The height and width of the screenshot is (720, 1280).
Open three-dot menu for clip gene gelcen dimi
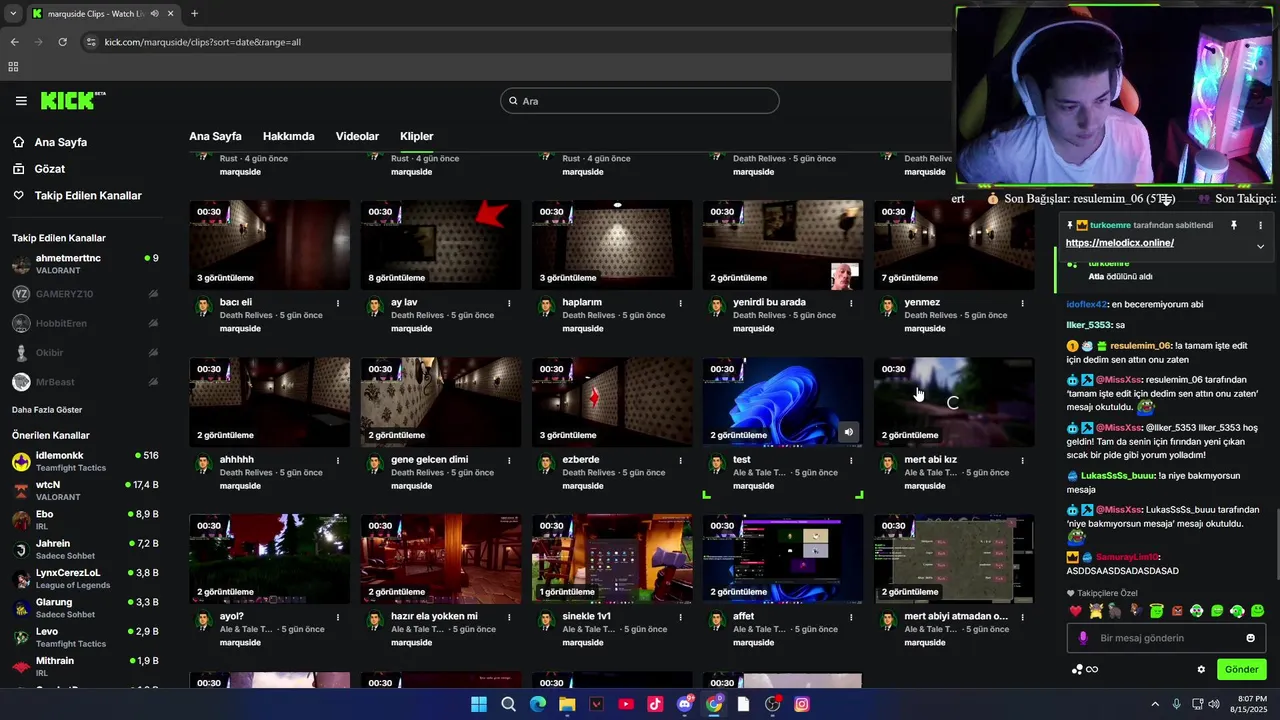[x=509, y=460]
